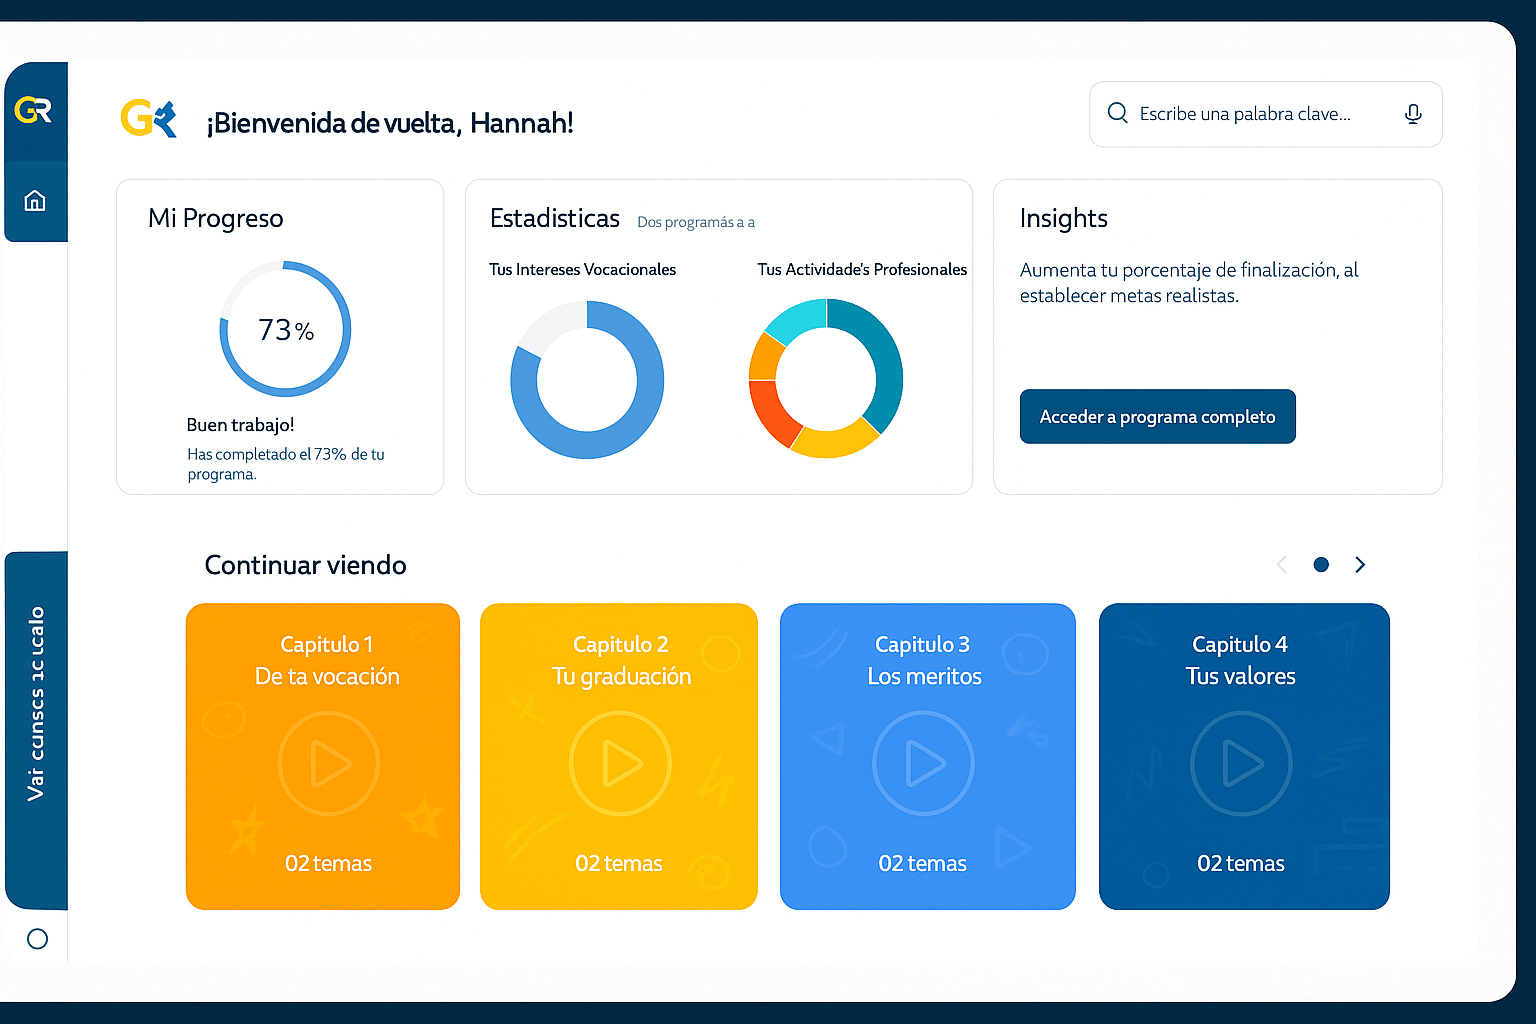Click the 'Buen trabajo!' text
Screen dimensions: 1536x1024
coord(240,425)
